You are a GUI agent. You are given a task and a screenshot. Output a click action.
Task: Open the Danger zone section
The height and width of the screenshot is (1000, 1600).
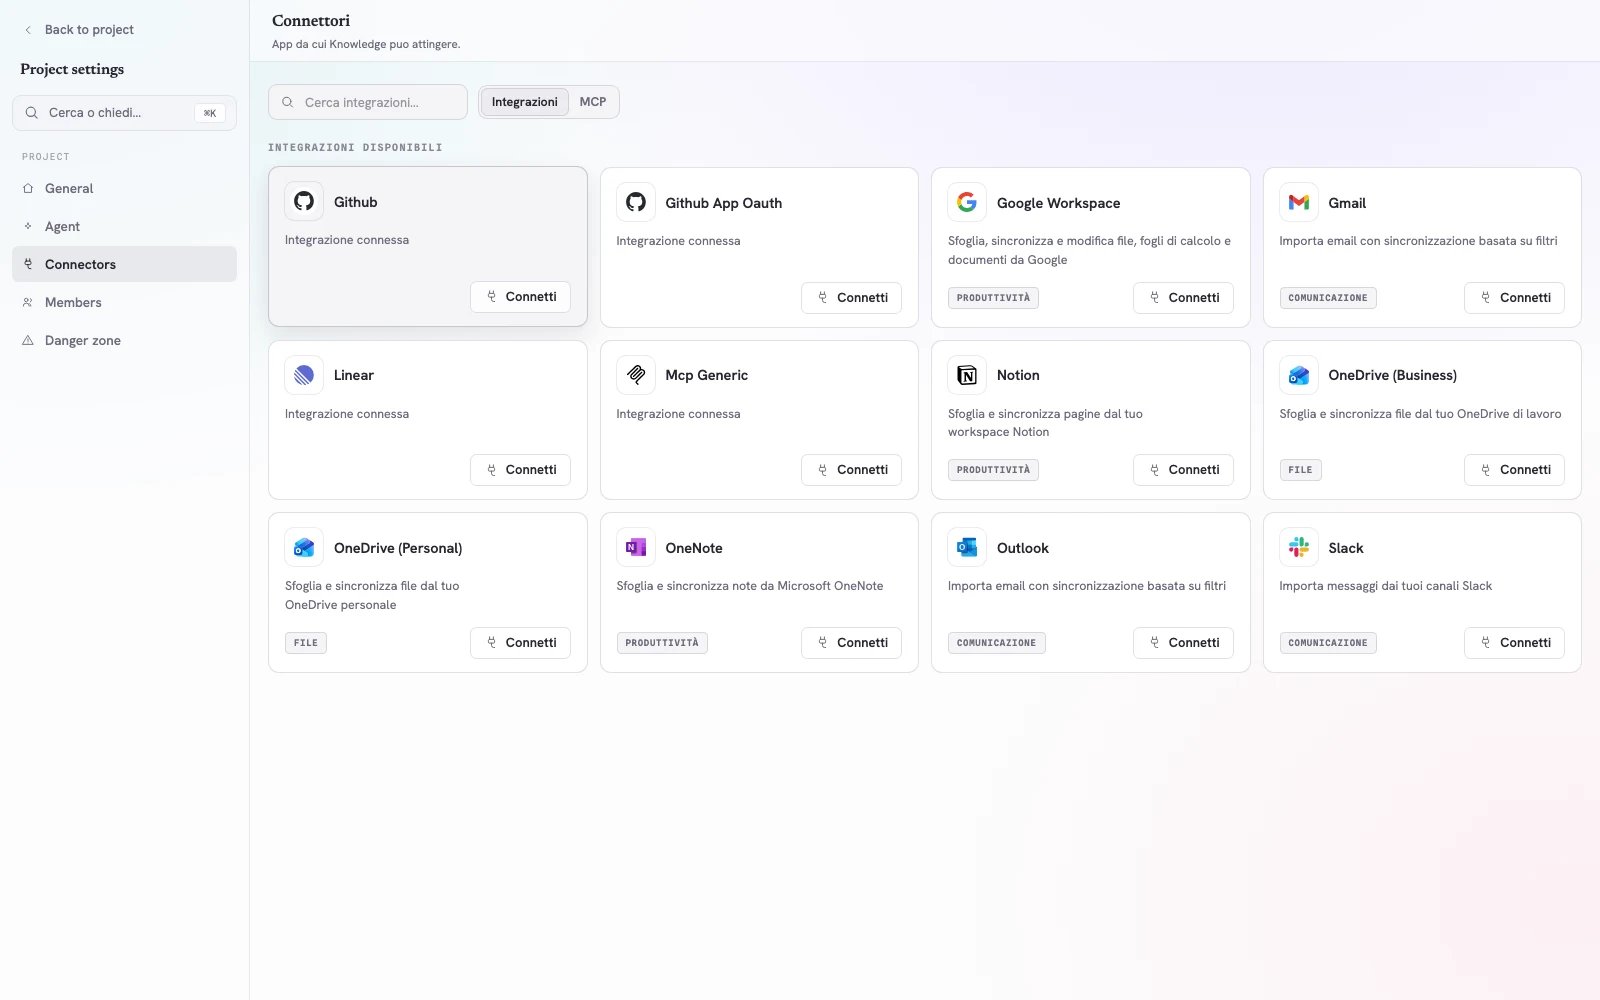pos(124,340)
